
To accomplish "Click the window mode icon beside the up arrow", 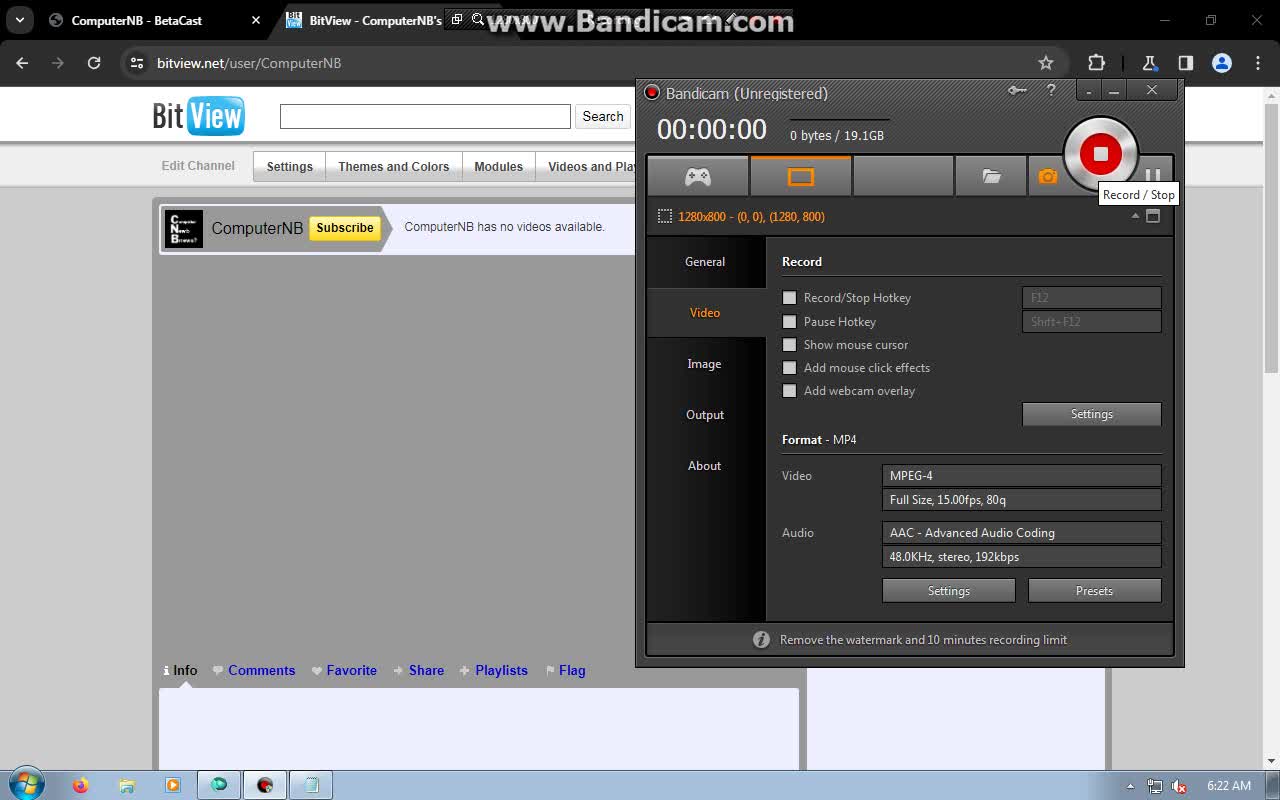I will [1153, 216].
